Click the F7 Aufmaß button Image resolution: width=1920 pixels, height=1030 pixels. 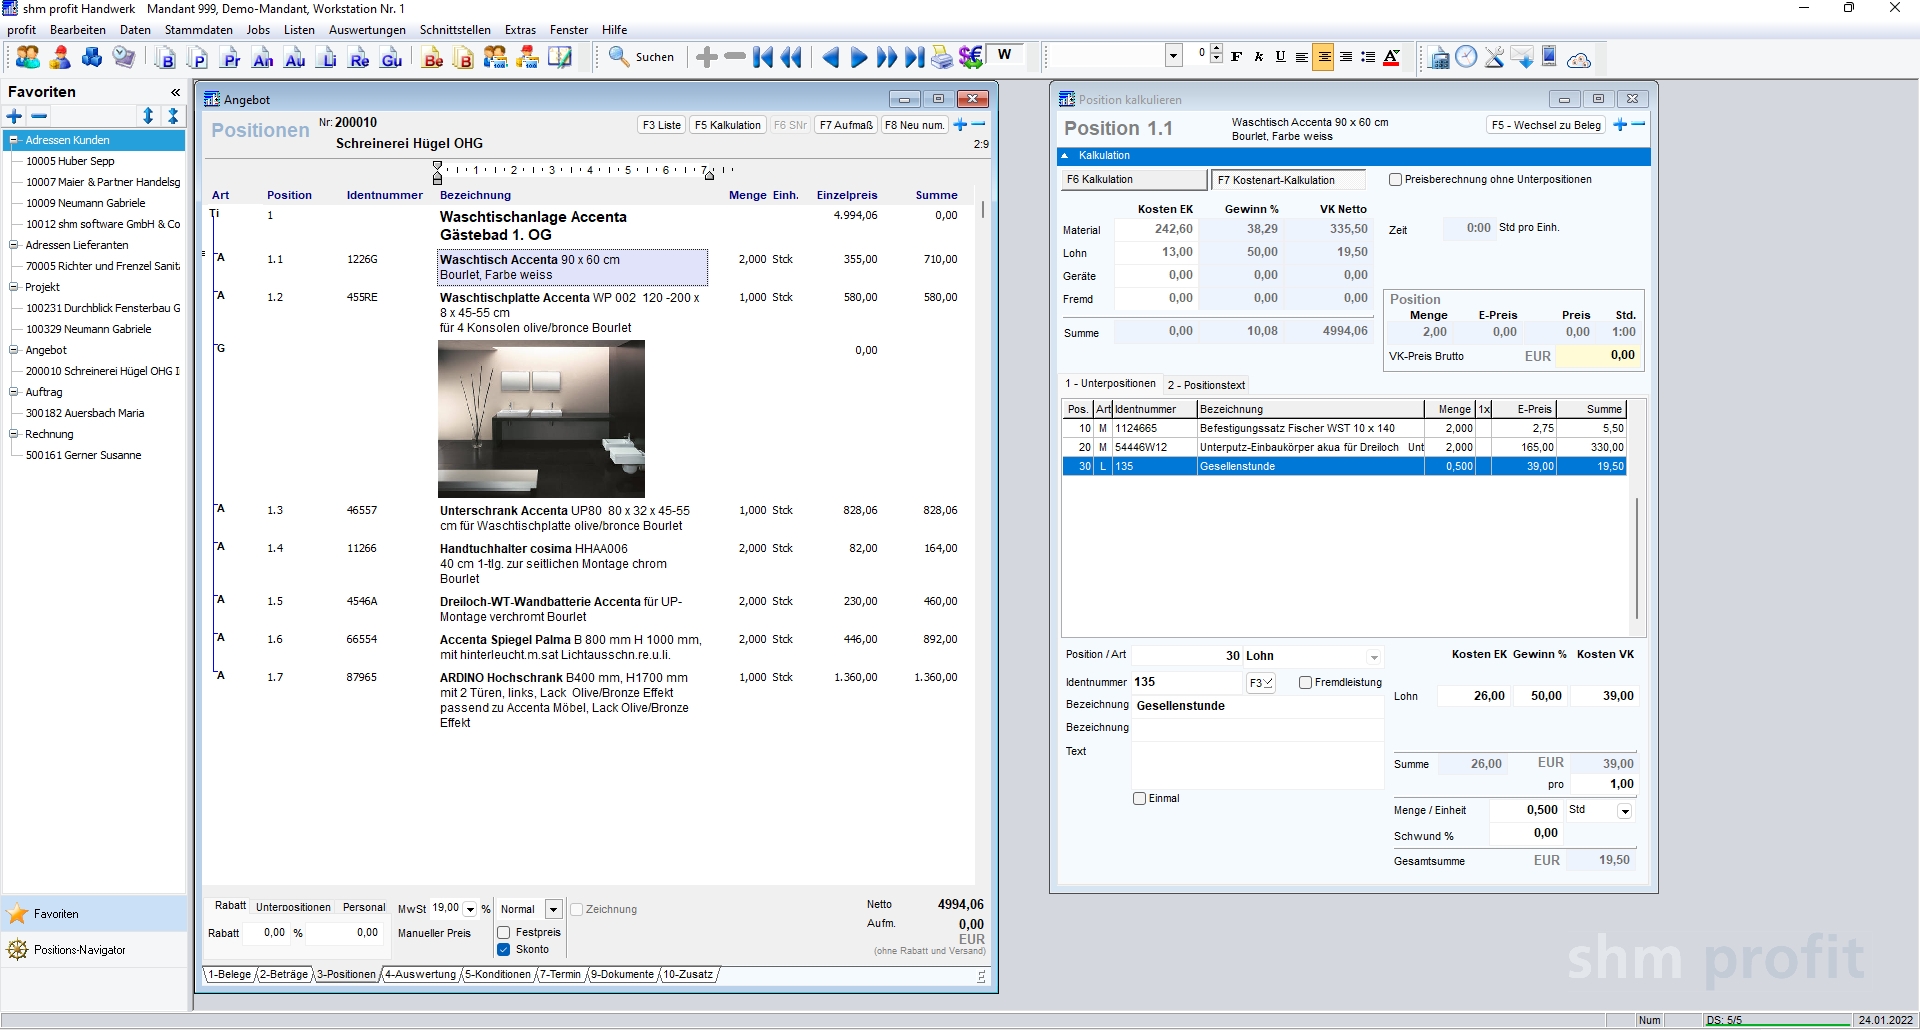[x=846, y=125]
